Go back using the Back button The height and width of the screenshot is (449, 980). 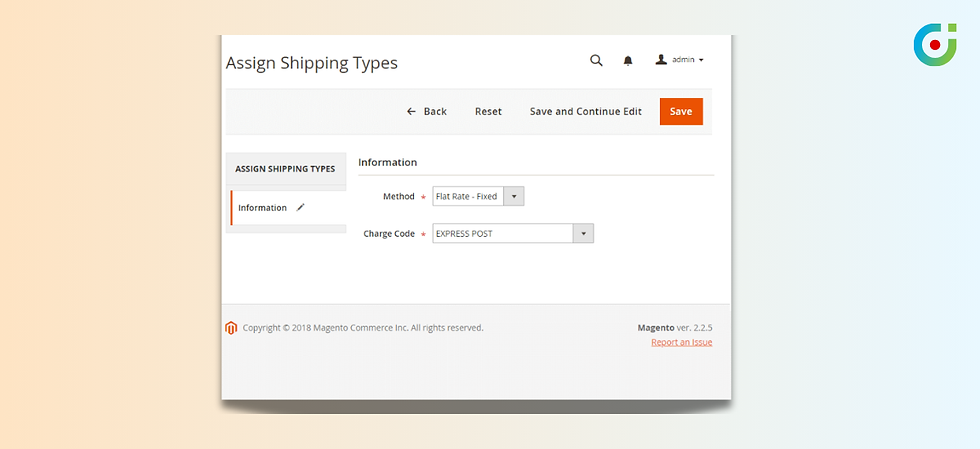(427, 112)
